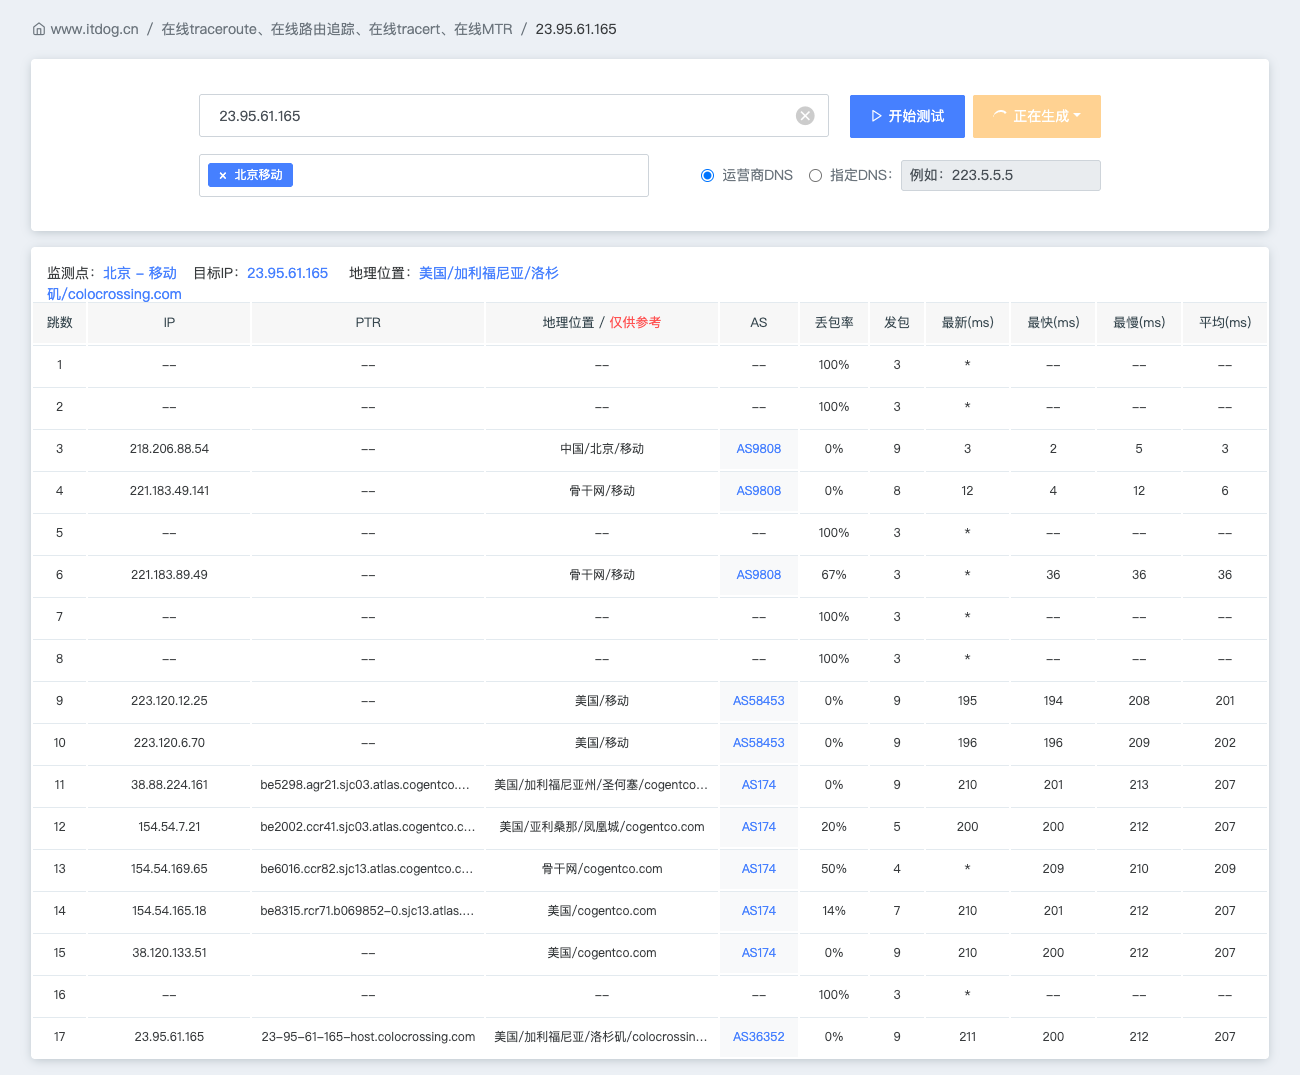The height and width of the screenshot is (1075, 1300).
Task: Open AS174 link for 38.88.224.161
Action: tap(759, 785)
